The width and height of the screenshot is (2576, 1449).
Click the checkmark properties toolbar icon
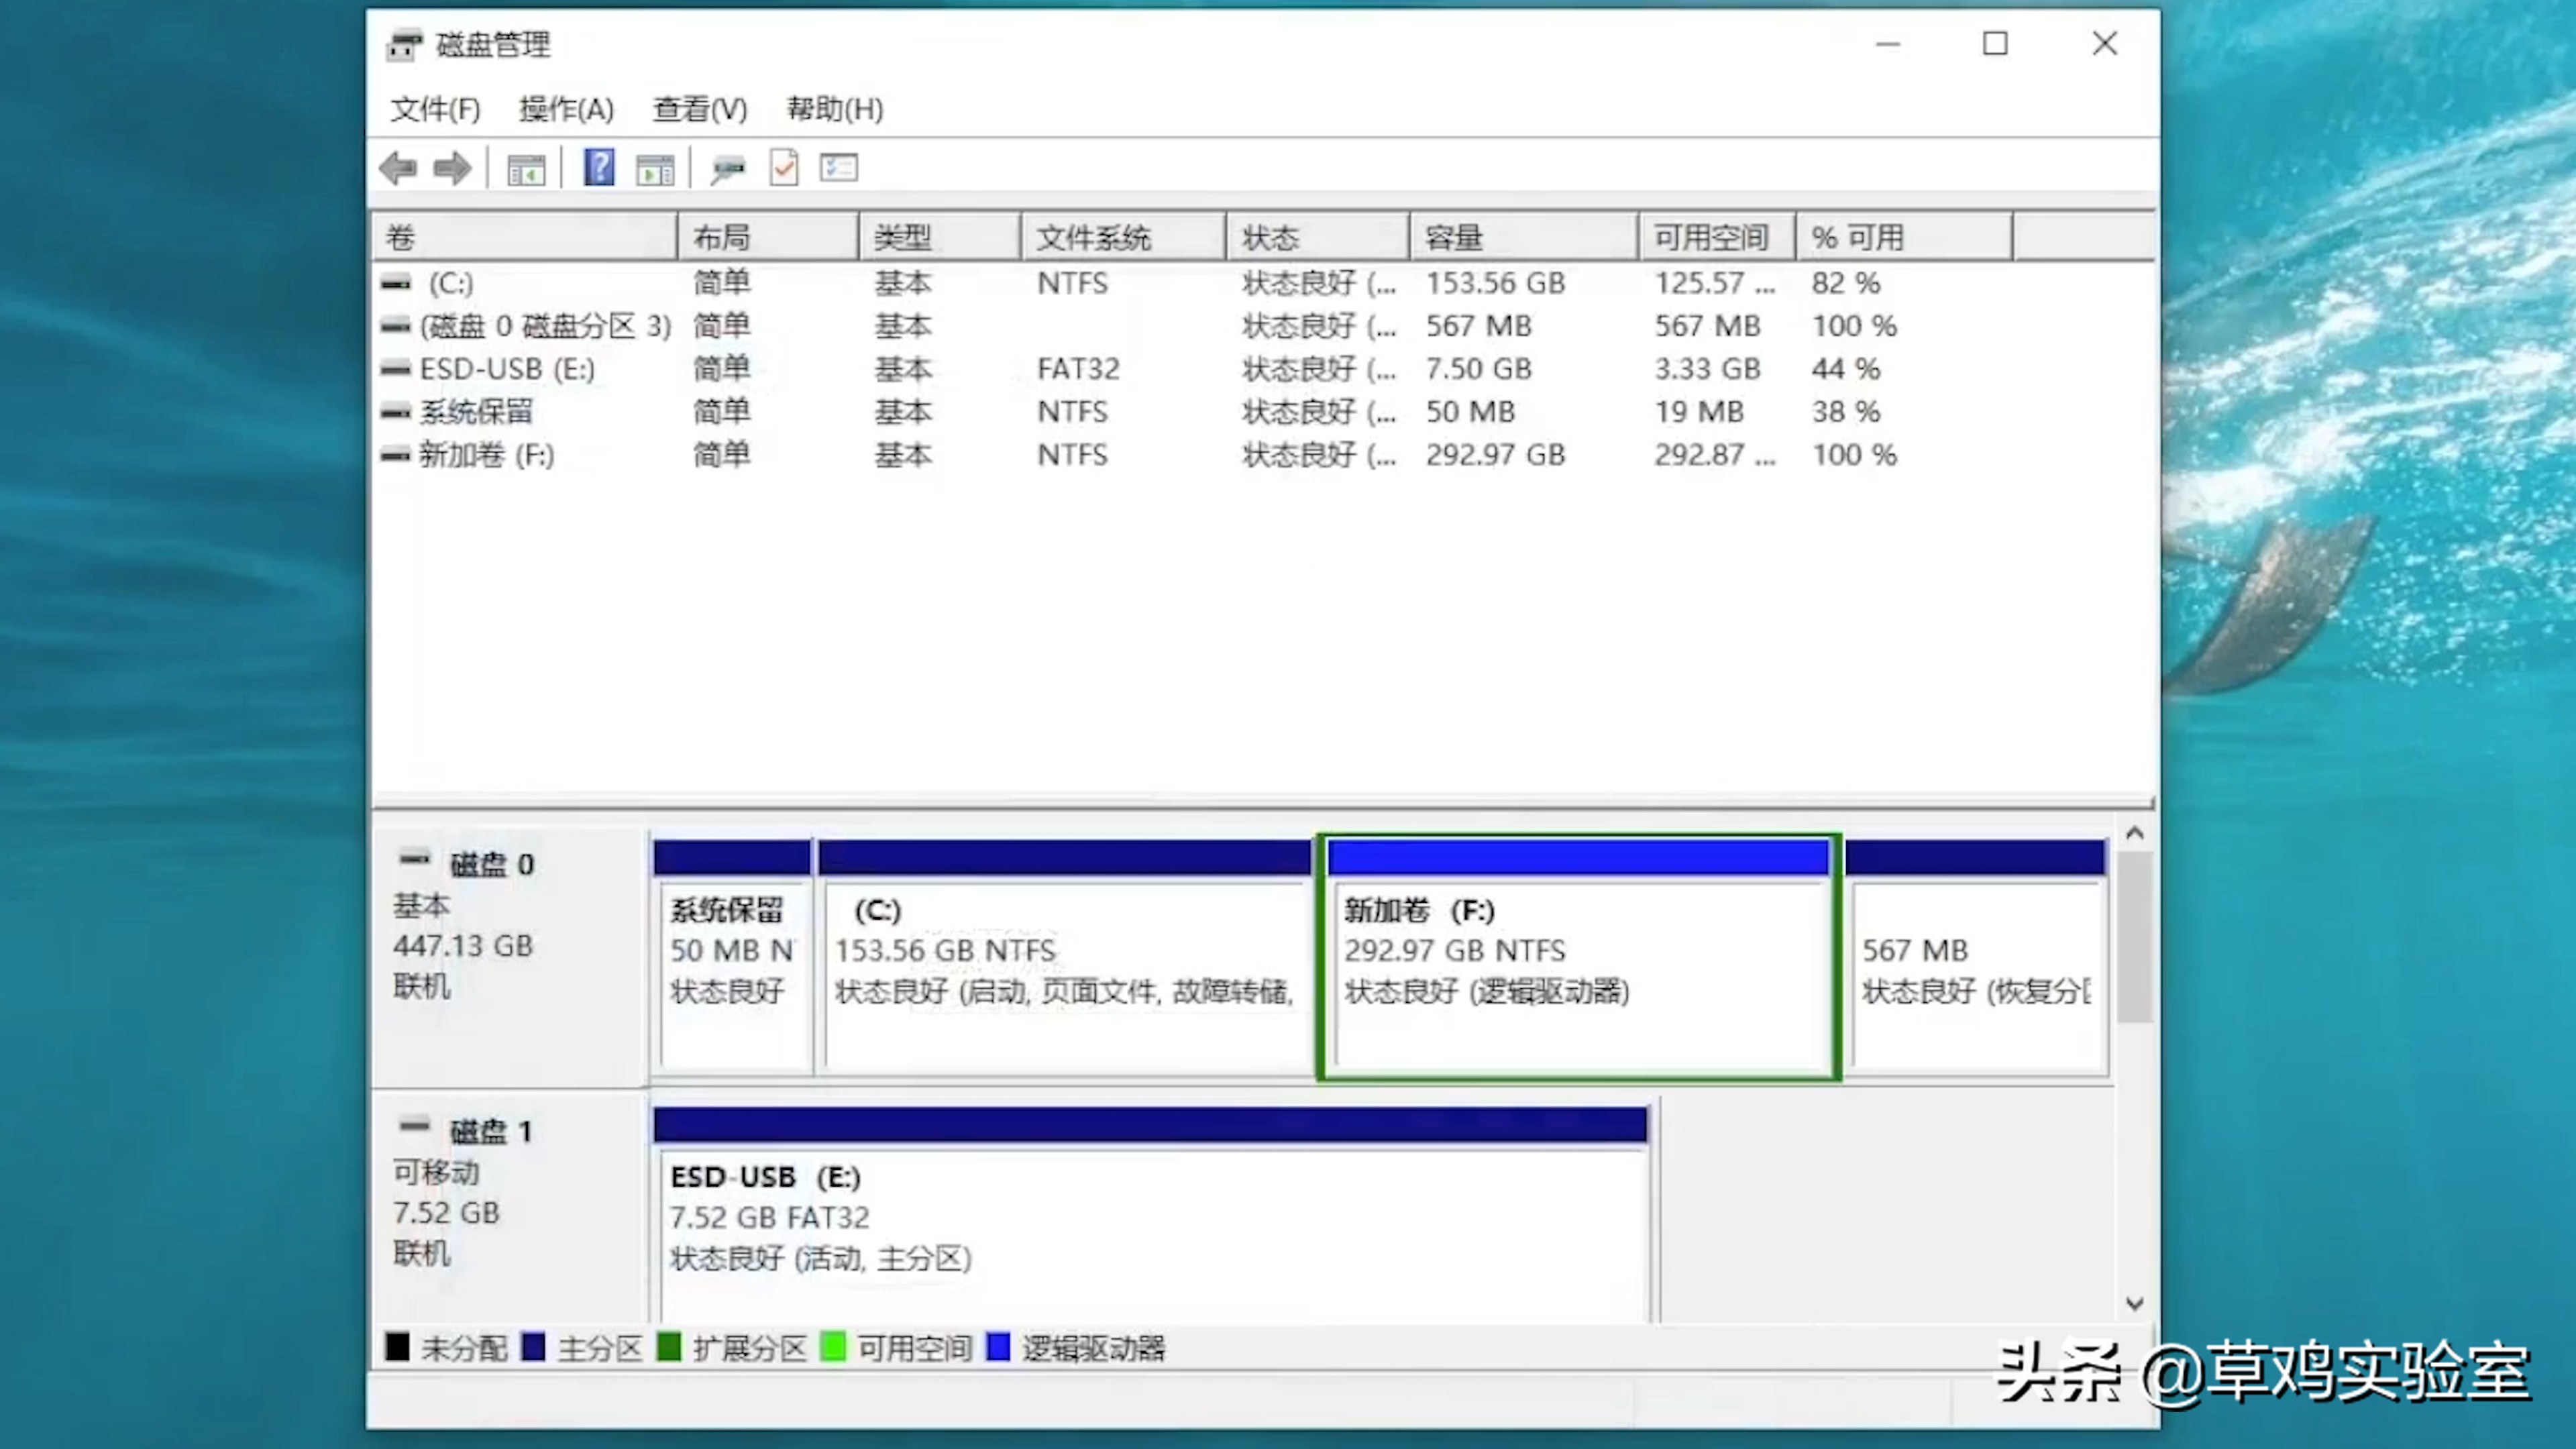point(784,167)
